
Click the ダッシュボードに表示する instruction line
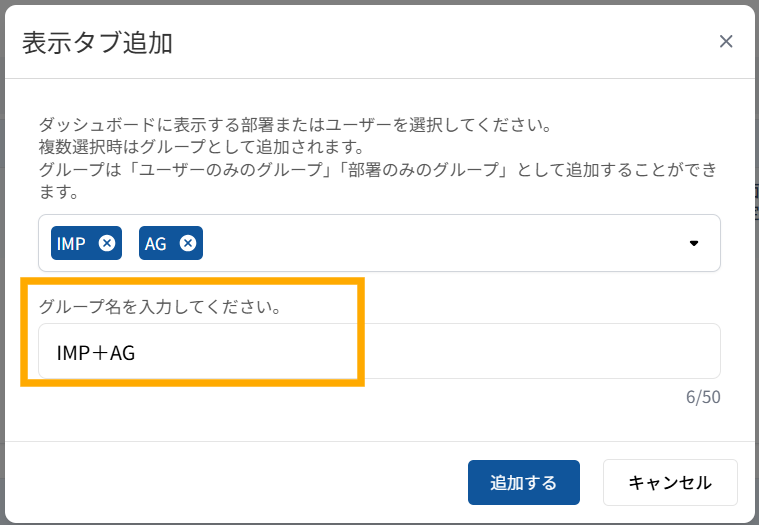click(x=295, y=127)
